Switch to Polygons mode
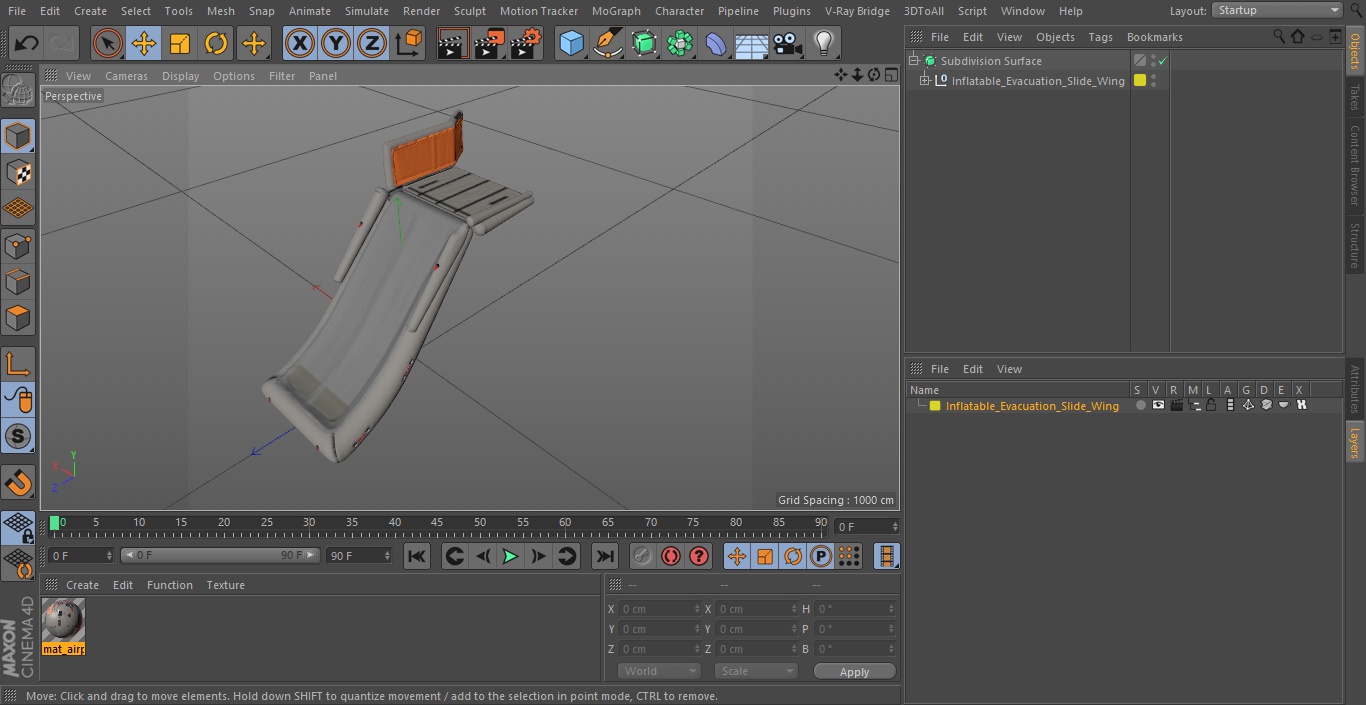This screenshot has width=1366, height=705. (18, 318)
